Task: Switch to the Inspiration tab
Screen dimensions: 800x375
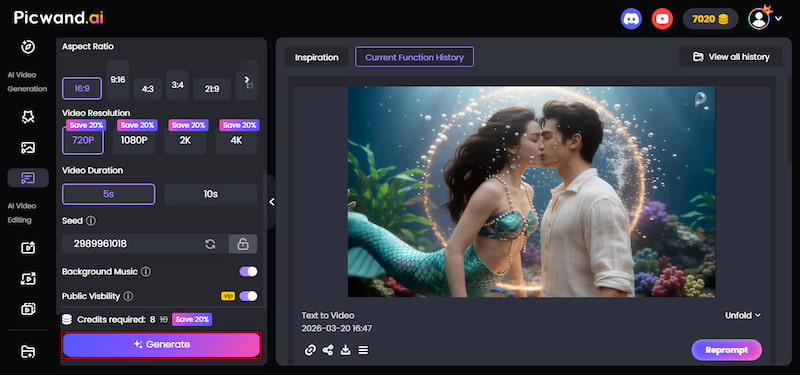Action: coord(316,57)
